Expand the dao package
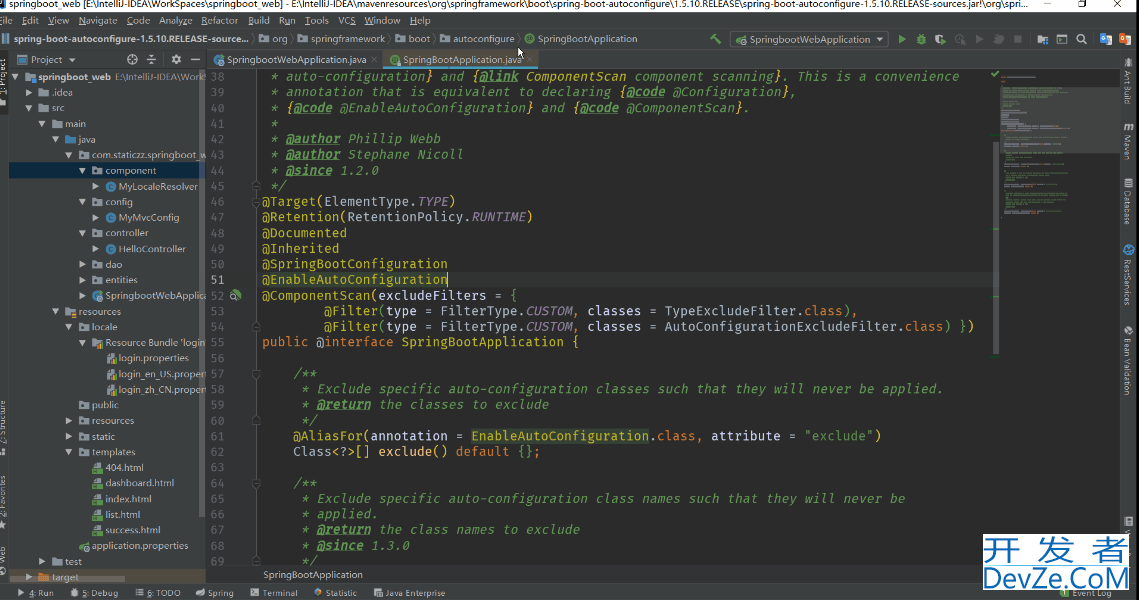Image resolution: width=1139 pixels, height=600 pixels. (83, 264)
